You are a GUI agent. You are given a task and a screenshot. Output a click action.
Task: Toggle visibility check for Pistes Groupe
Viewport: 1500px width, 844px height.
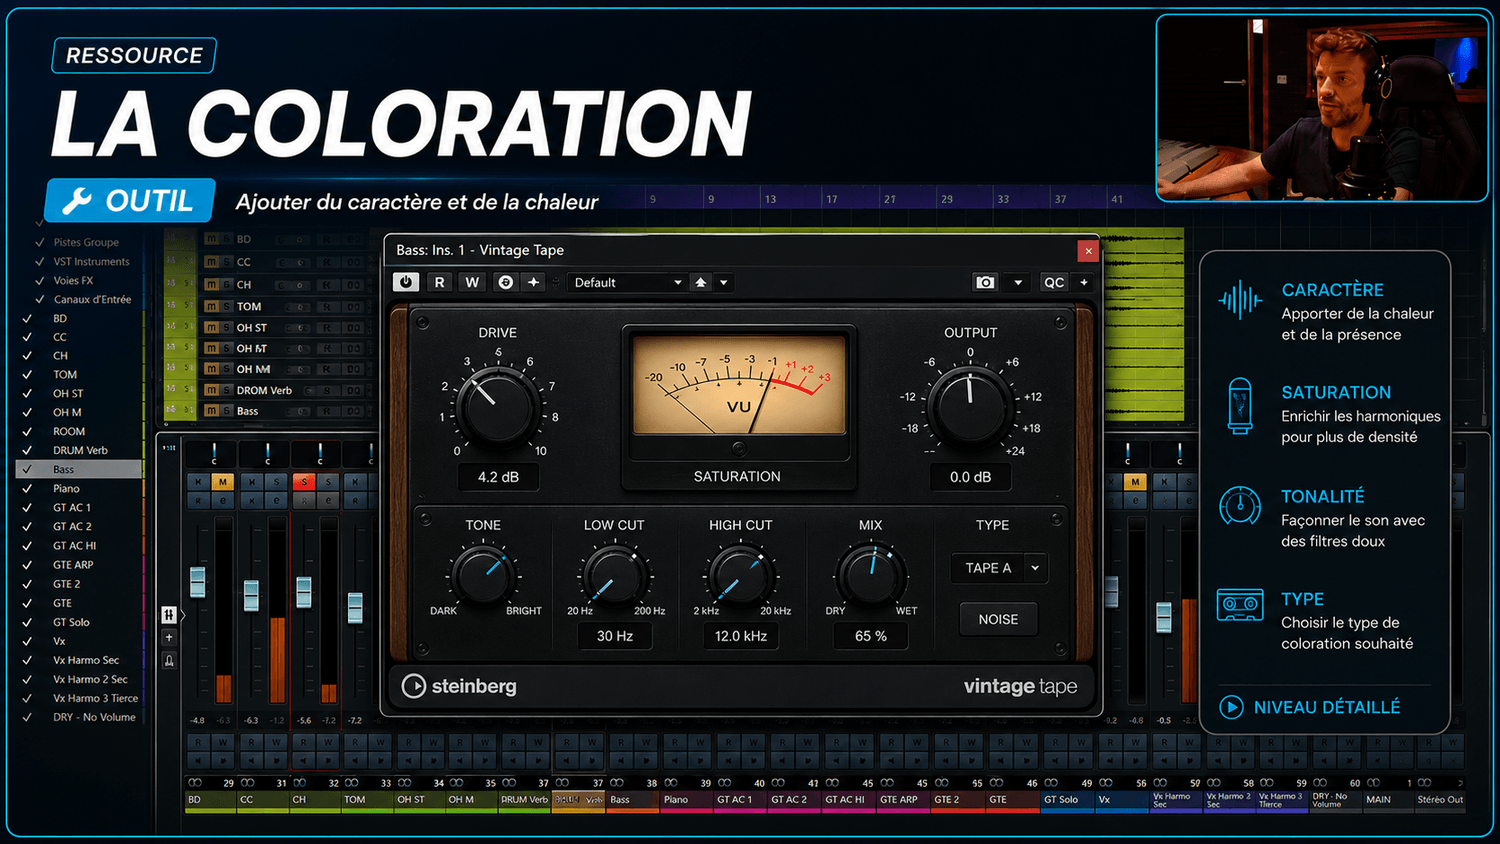pyautogui.click(x=40, y=242)
